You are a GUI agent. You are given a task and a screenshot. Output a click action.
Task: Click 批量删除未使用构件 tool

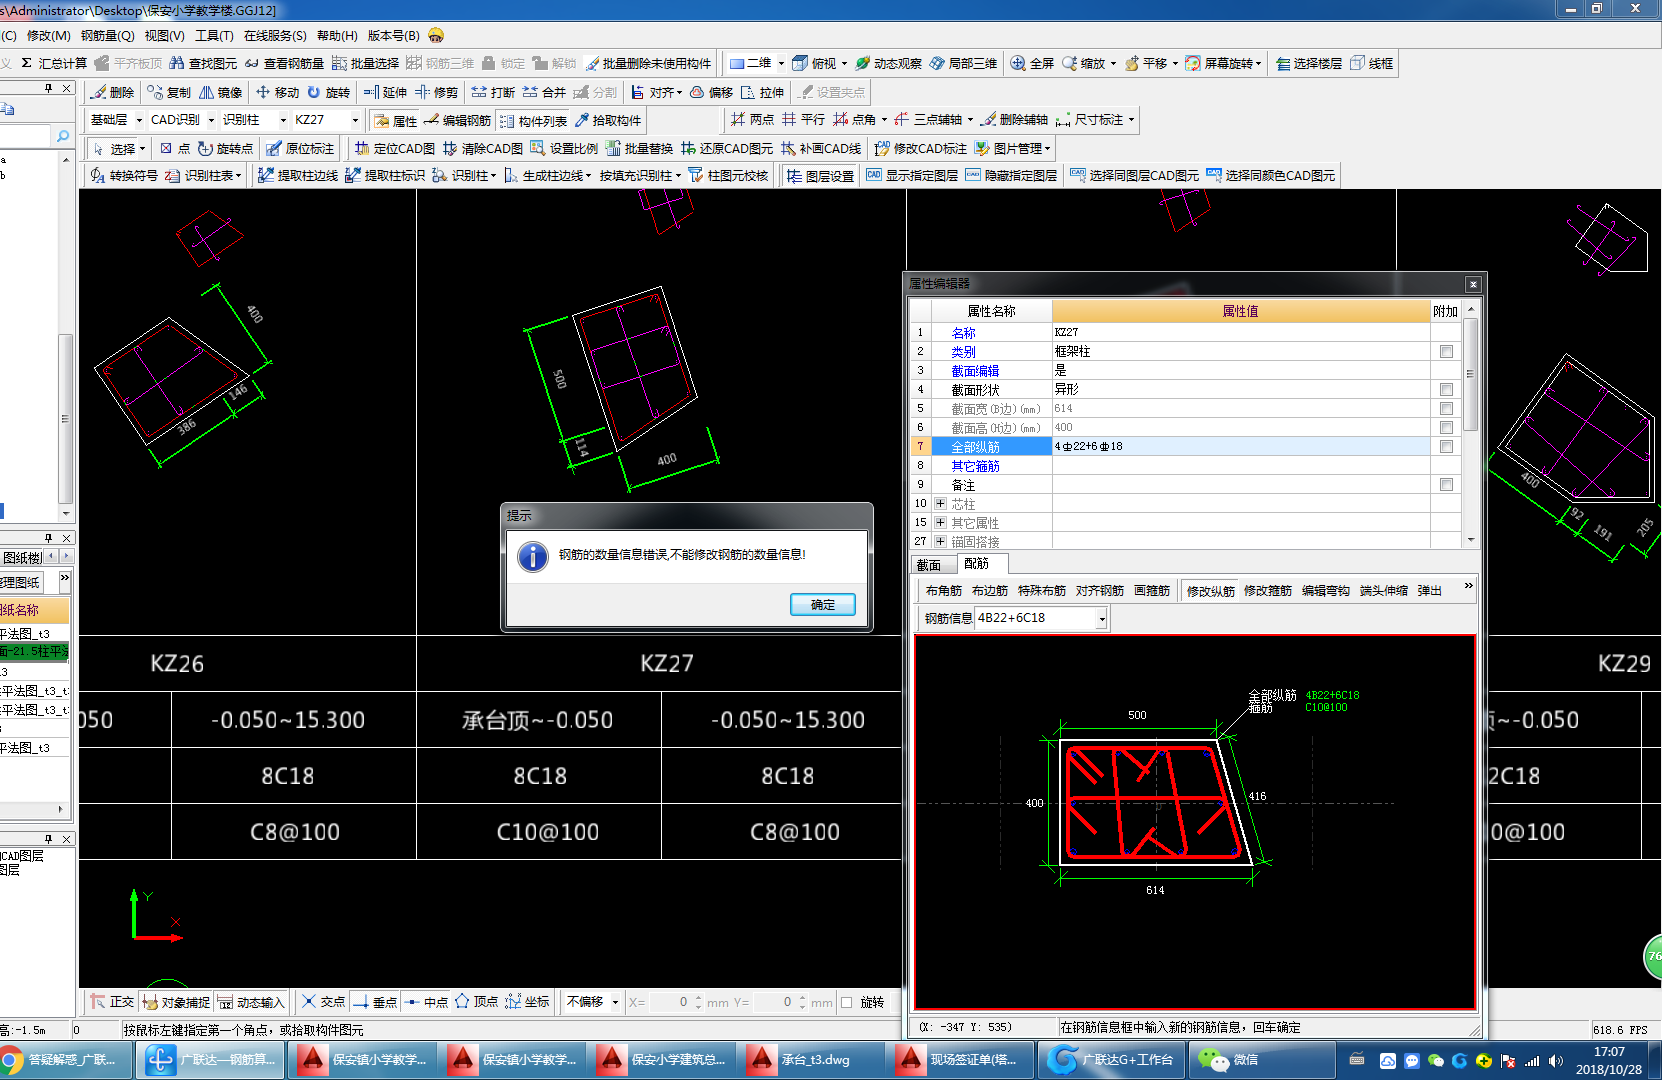click(648, 63)
